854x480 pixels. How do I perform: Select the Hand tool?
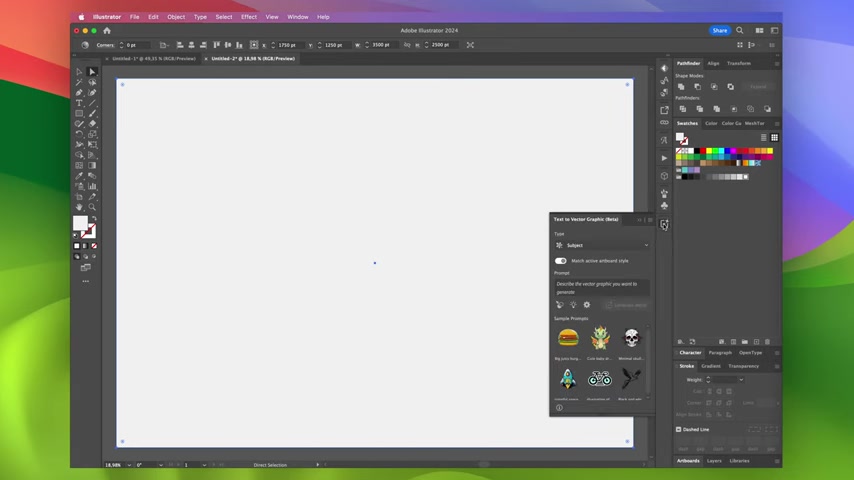(x=79, y=207)
